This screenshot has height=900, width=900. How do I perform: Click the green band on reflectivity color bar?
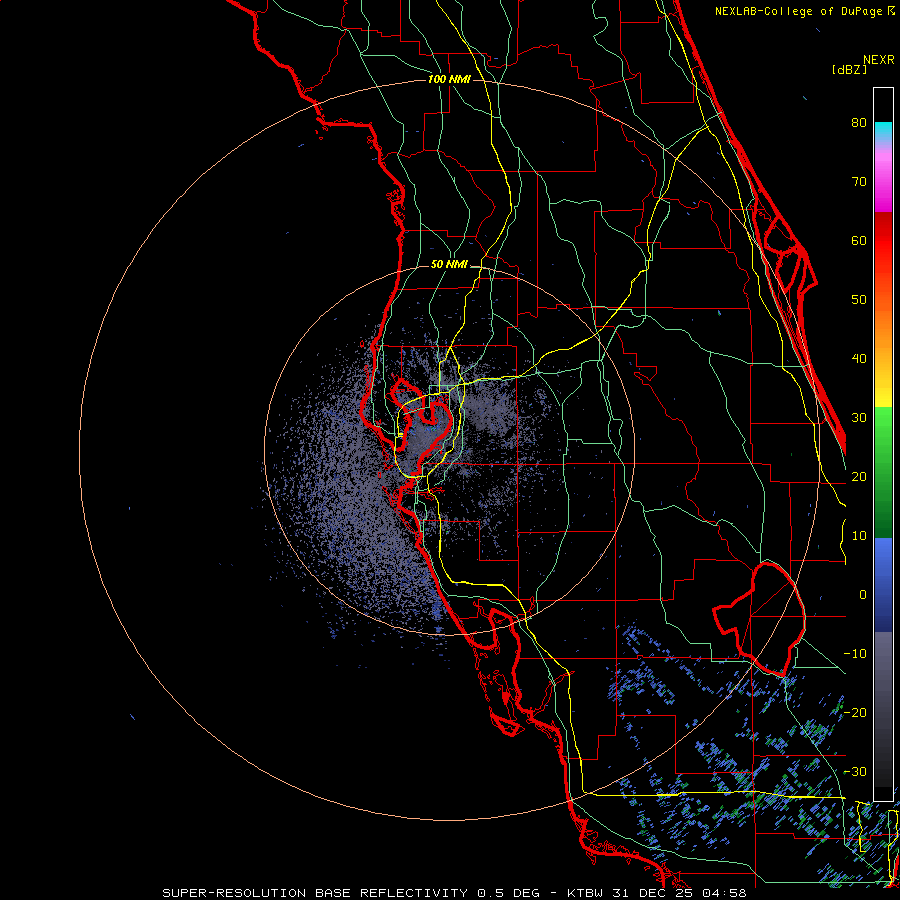coord(883,472)
